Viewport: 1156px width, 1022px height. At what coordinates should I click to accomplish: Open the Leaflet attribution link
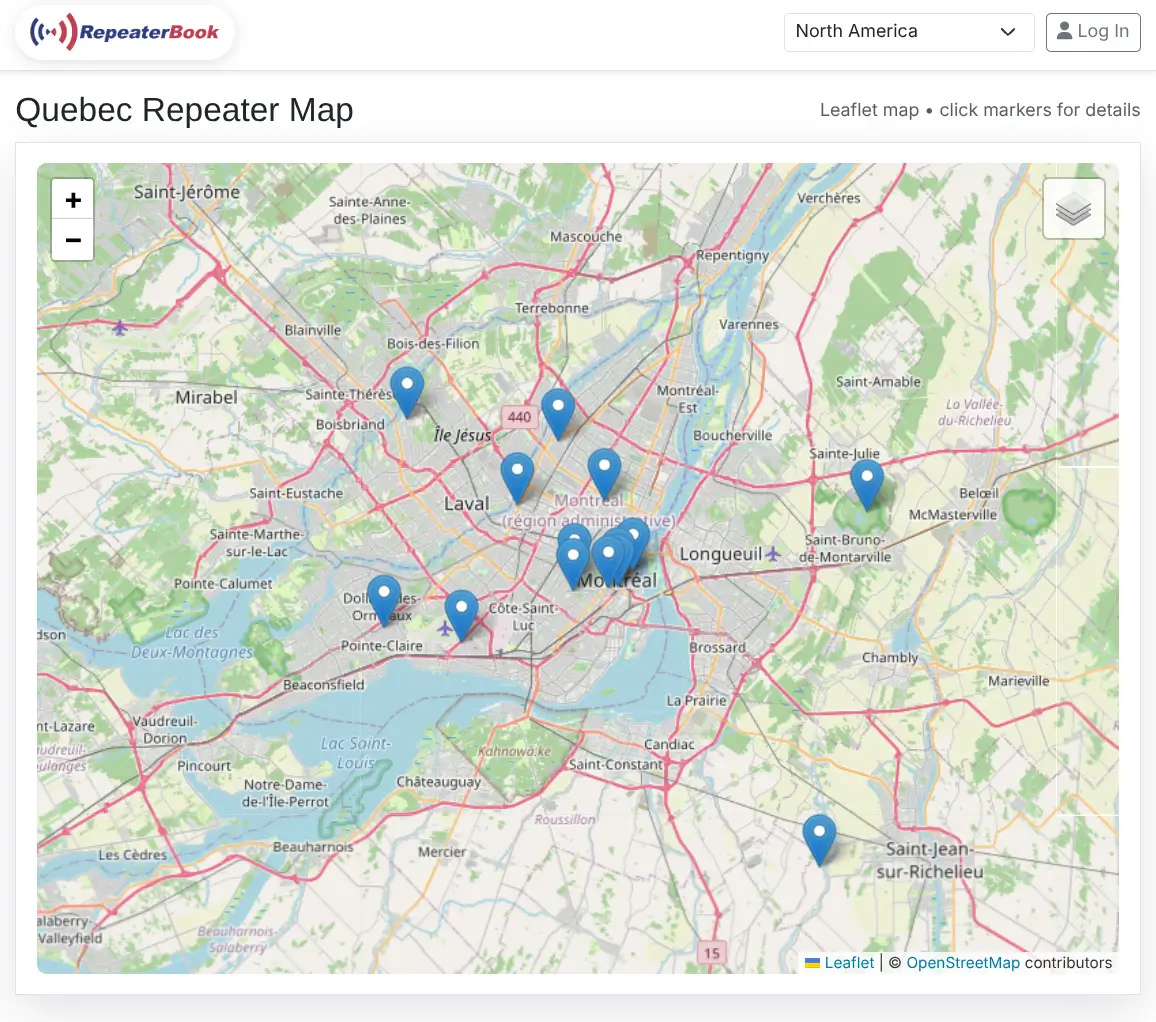click(x=849, y=963)
